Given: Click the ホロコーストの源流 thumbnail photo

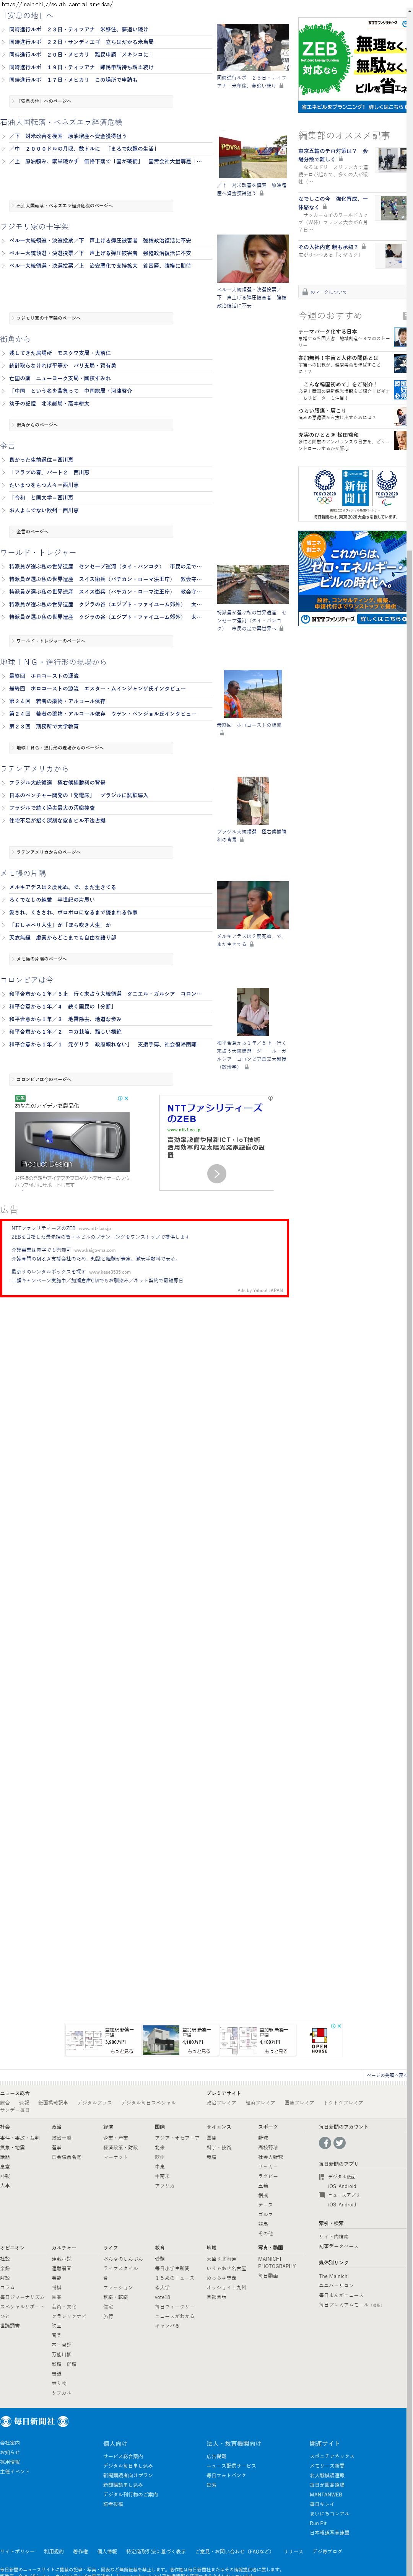Looking at the screenshot, I should click(x=253, y=694).
